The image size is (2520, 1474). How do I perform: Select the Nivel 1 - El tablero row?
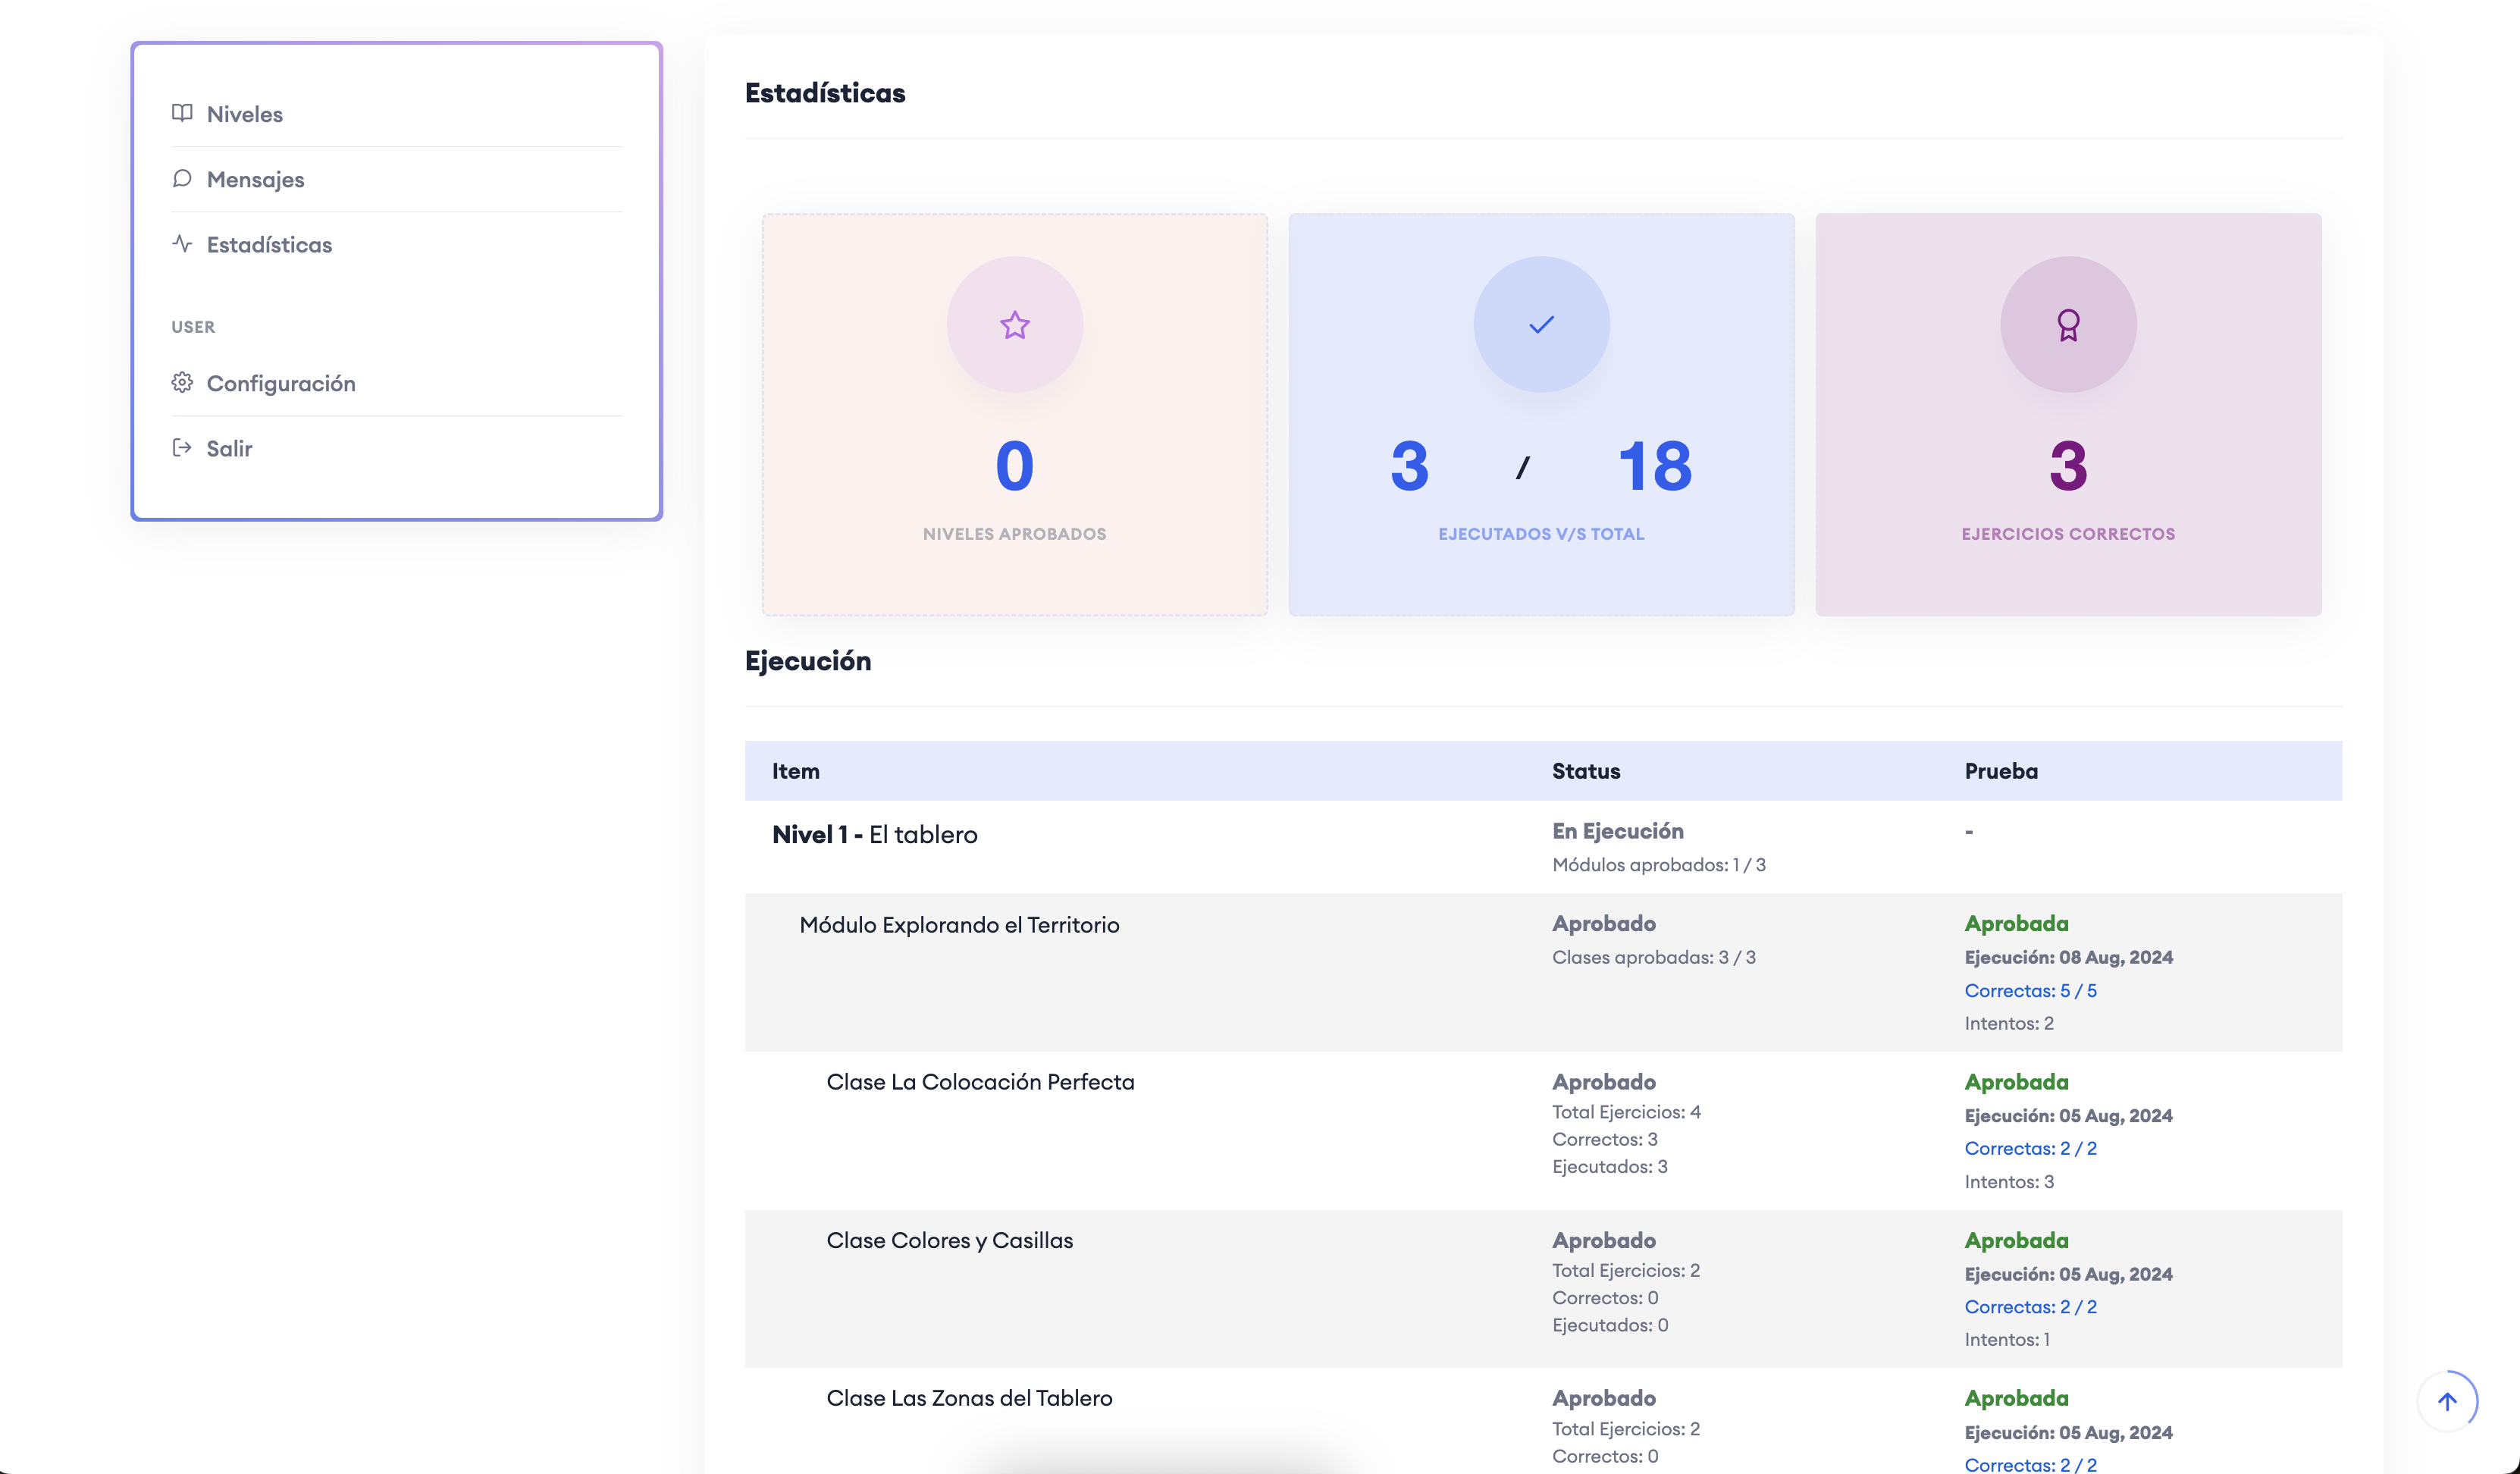875,834
